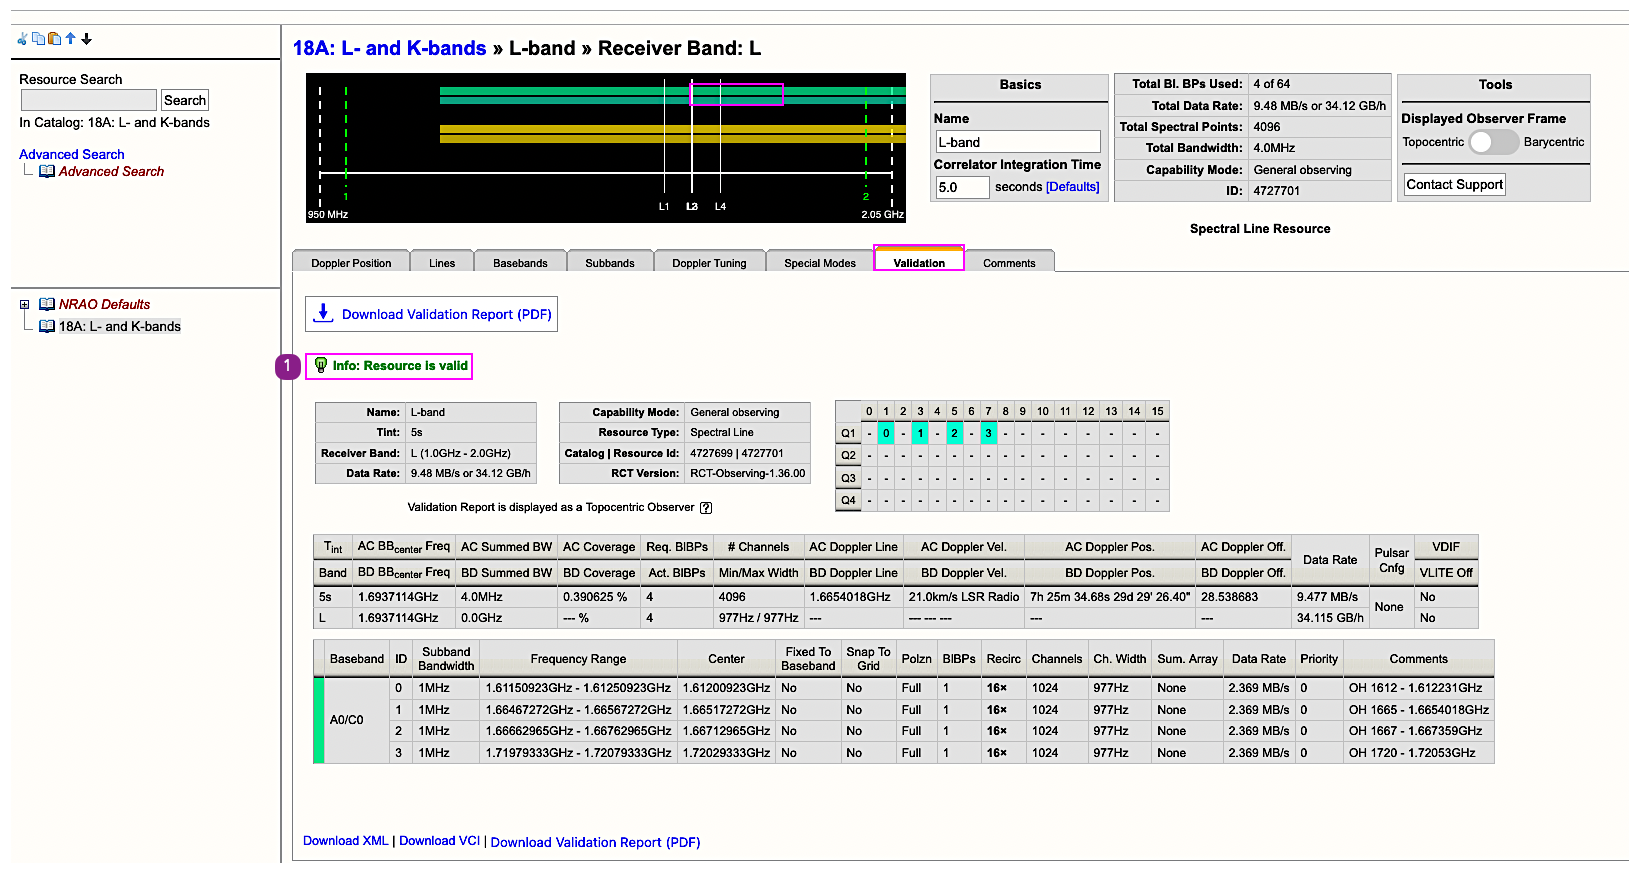
Task: Click the integration time Defaults link
Action: 1072,187
